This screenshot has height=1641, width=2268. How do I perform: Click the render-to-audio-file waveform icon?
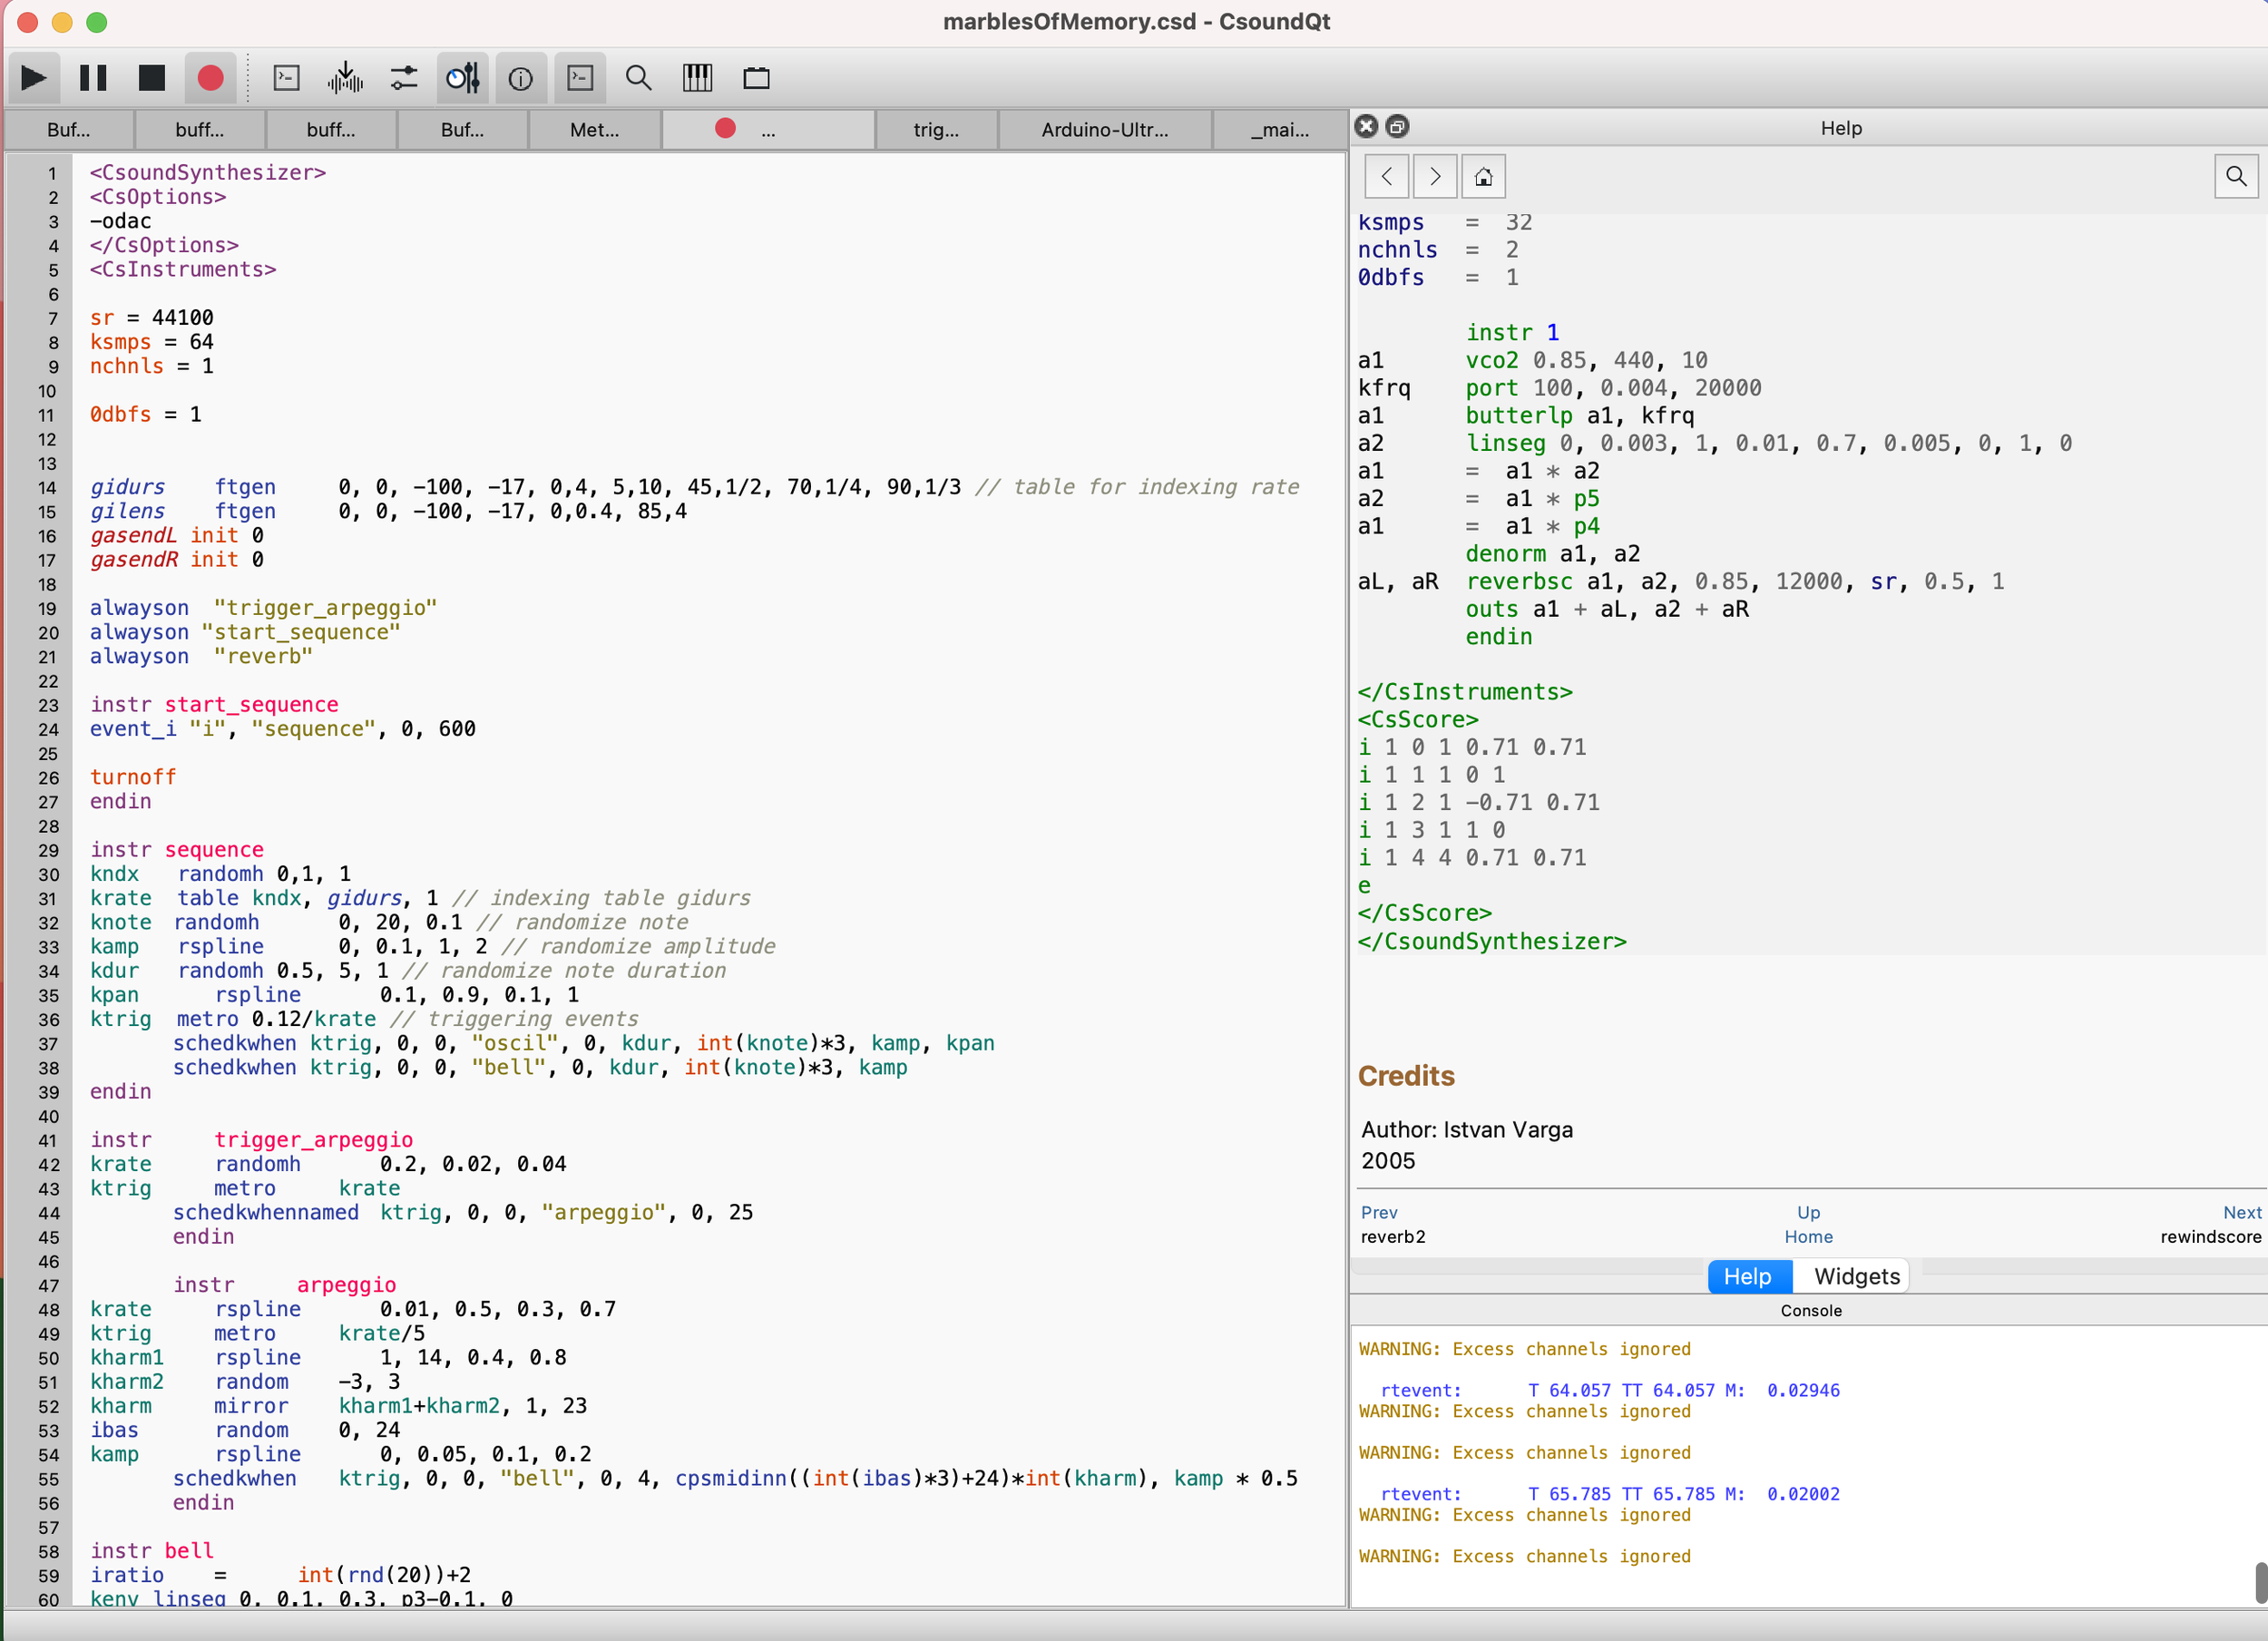click(345, 78)
